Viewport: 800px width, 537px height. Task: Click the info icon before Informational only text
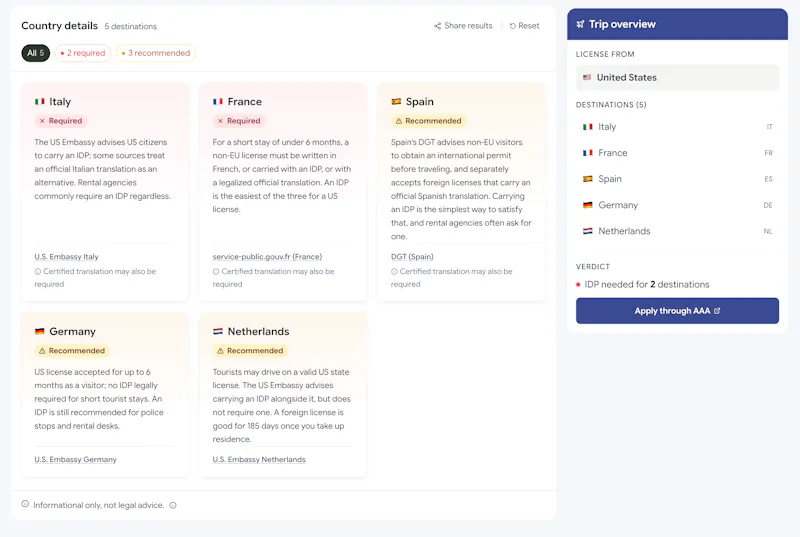[25, 504]
